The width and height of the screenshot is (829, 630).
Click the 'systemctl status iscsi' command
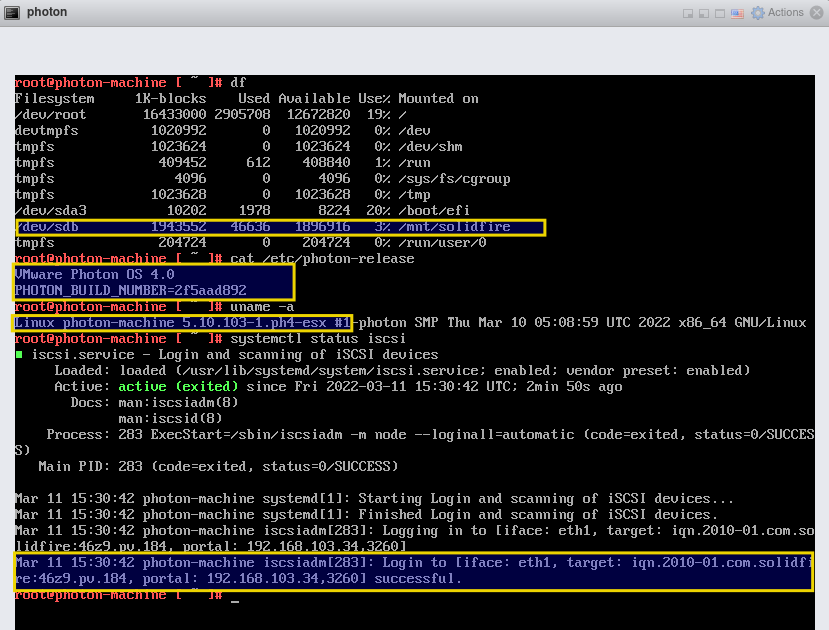pyautogui.click(x=318, y=338)
